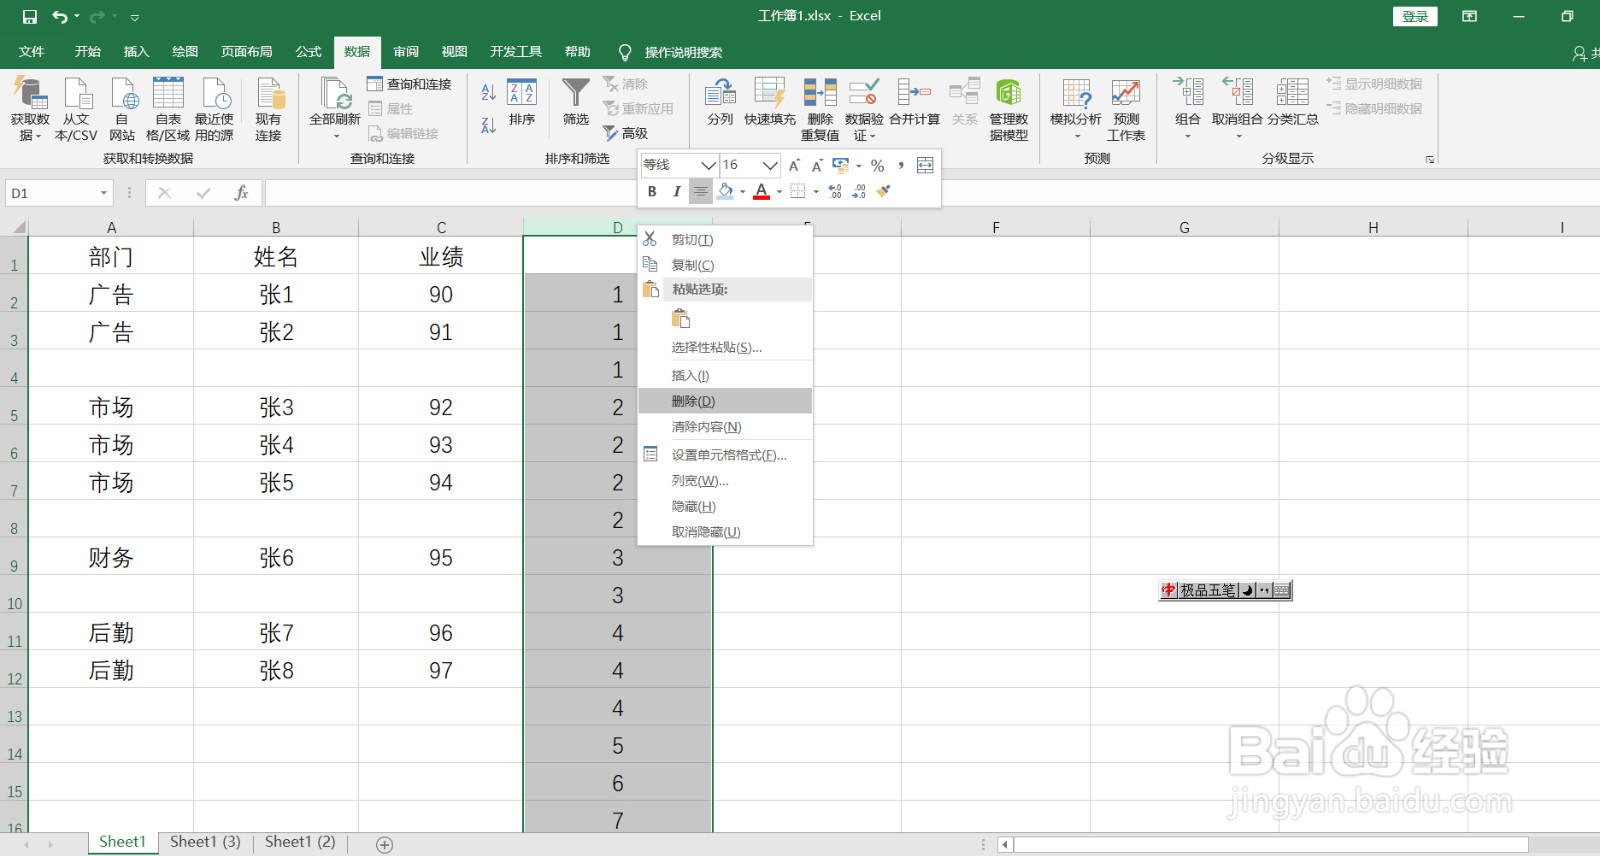Screen dimensions: 1600x856
Task: Click 自网站 (From Web) icon
Action: pyautogui.click(x=123, y=94)
